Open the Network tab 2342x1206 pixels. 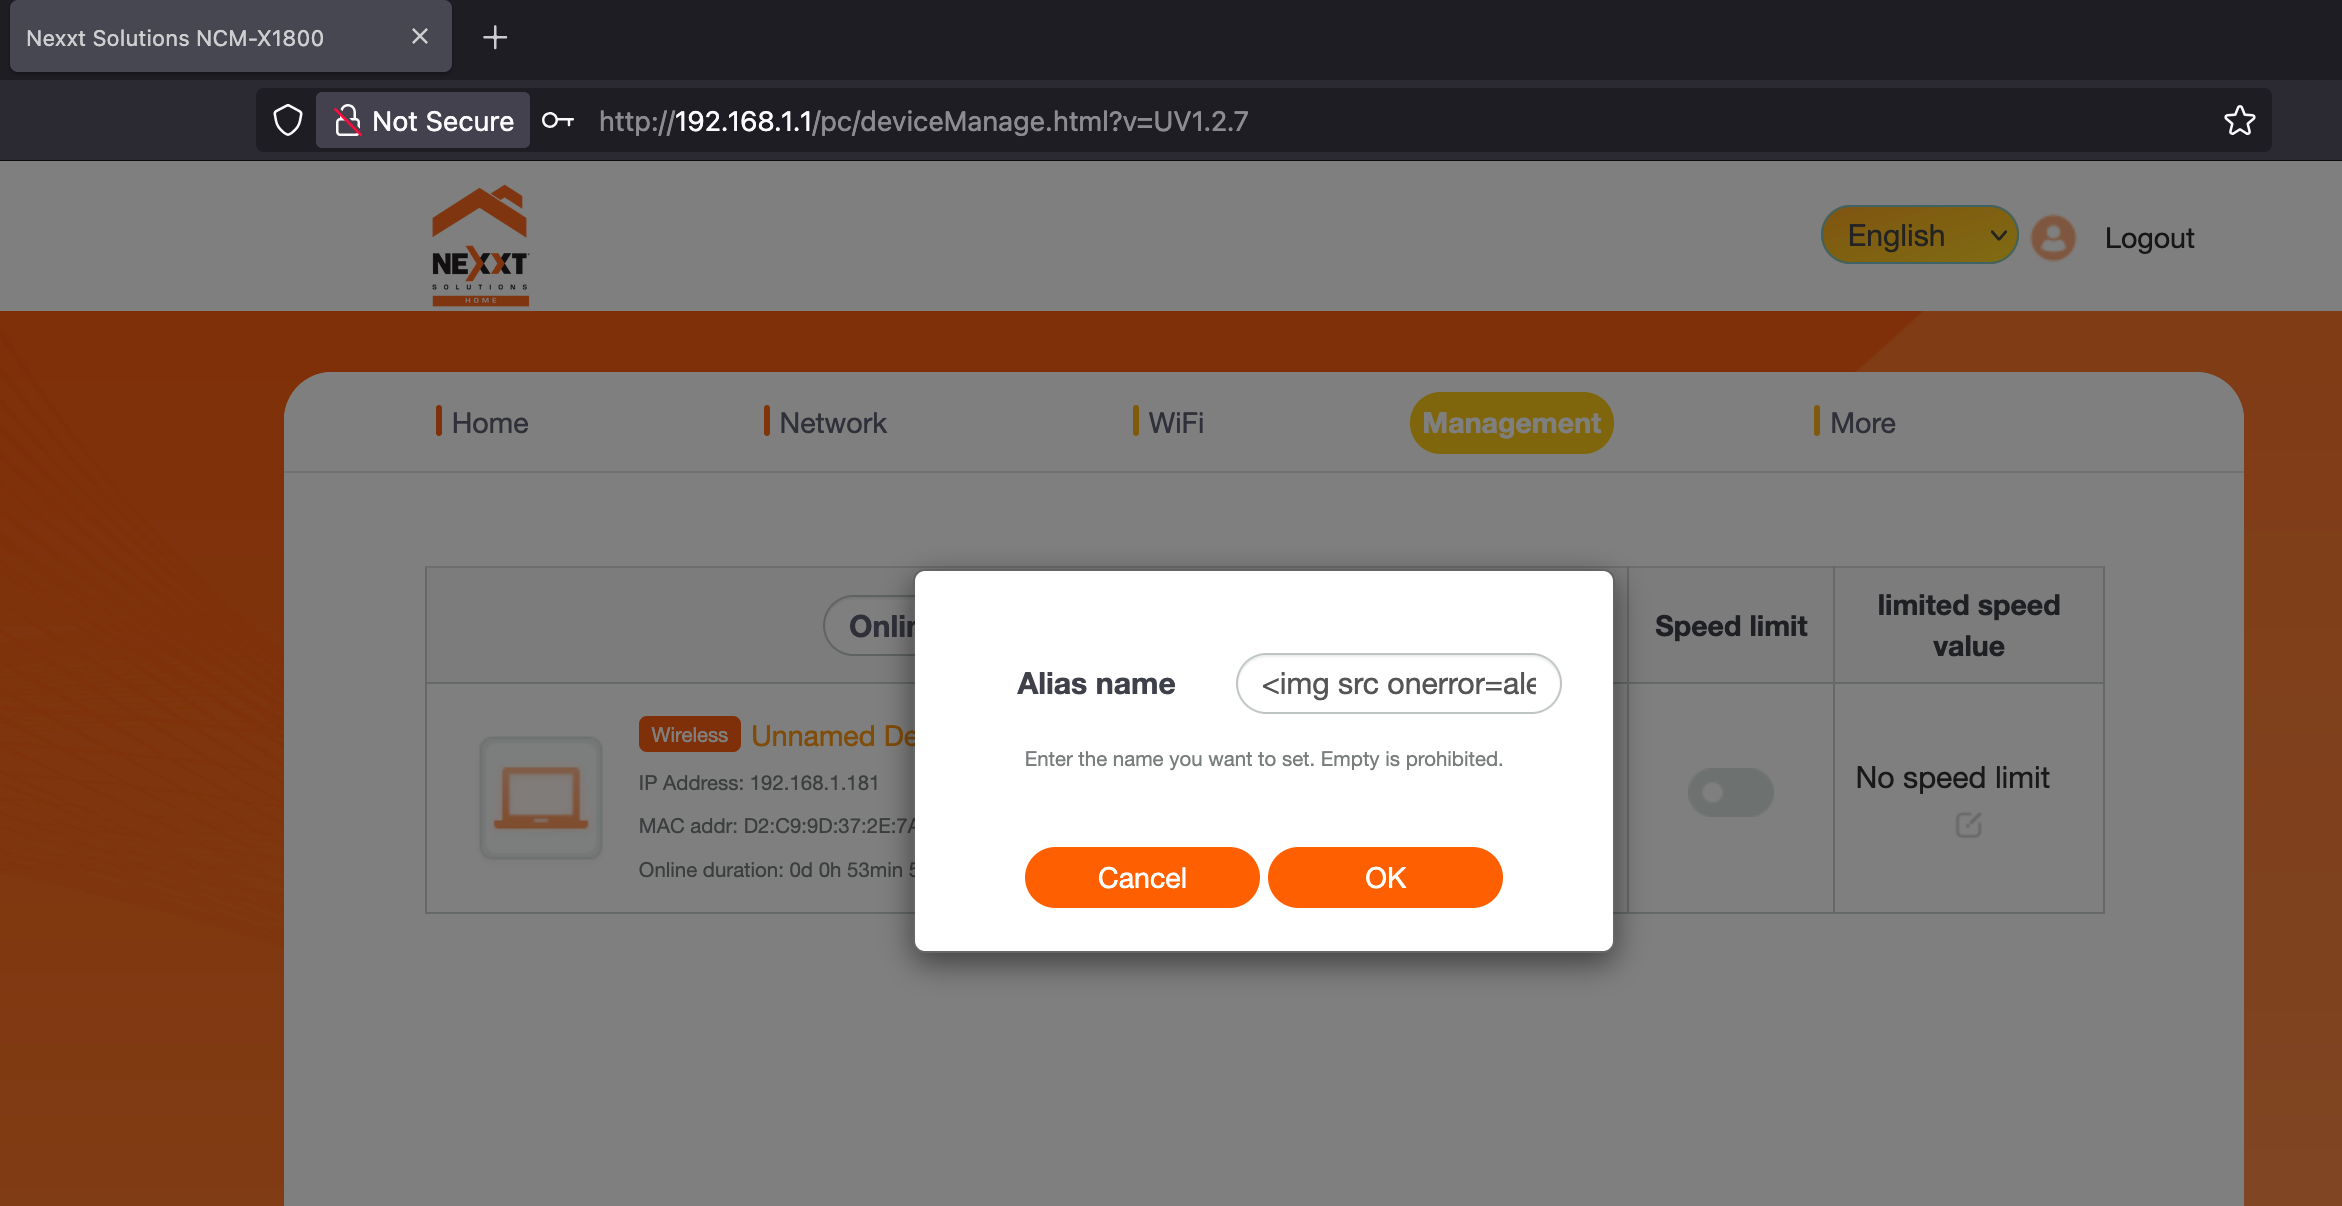click(825, 423)
